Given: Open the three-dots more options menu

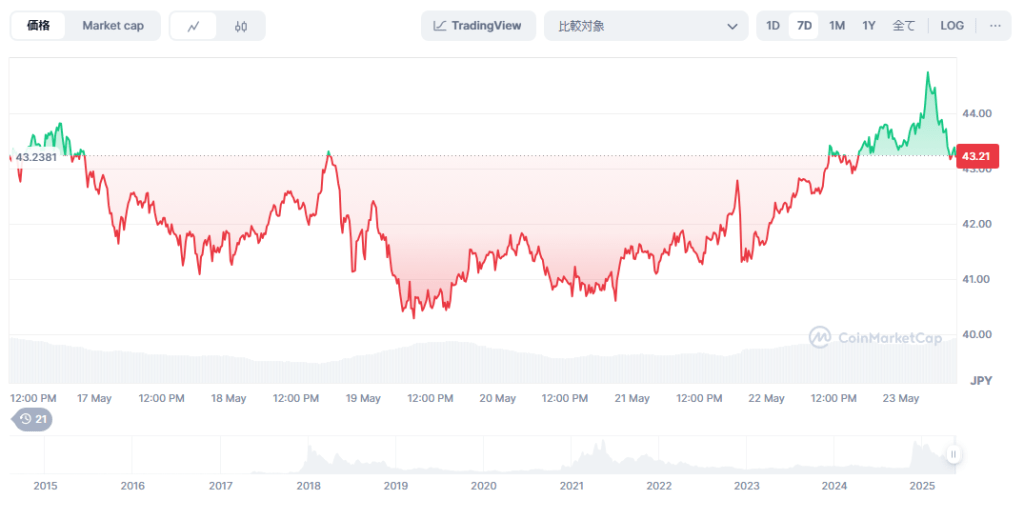Looking at the screenshot, I should coord(995,26).
